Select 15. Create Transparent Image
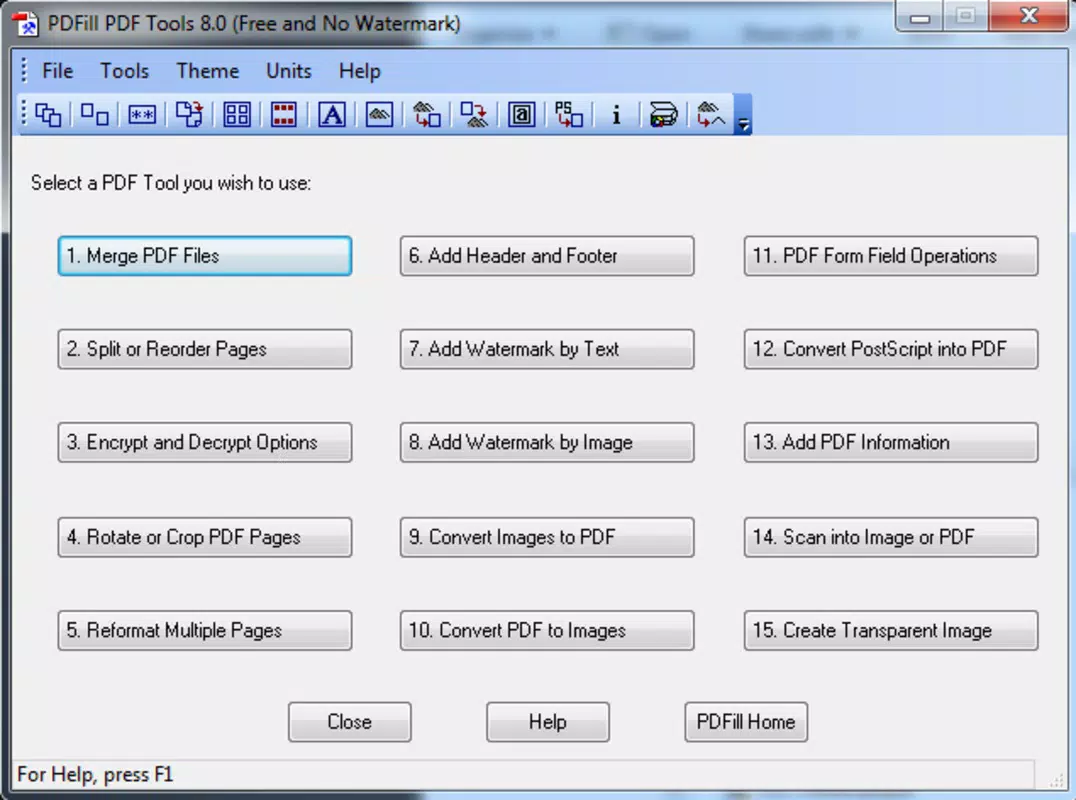 pos(891,631)
